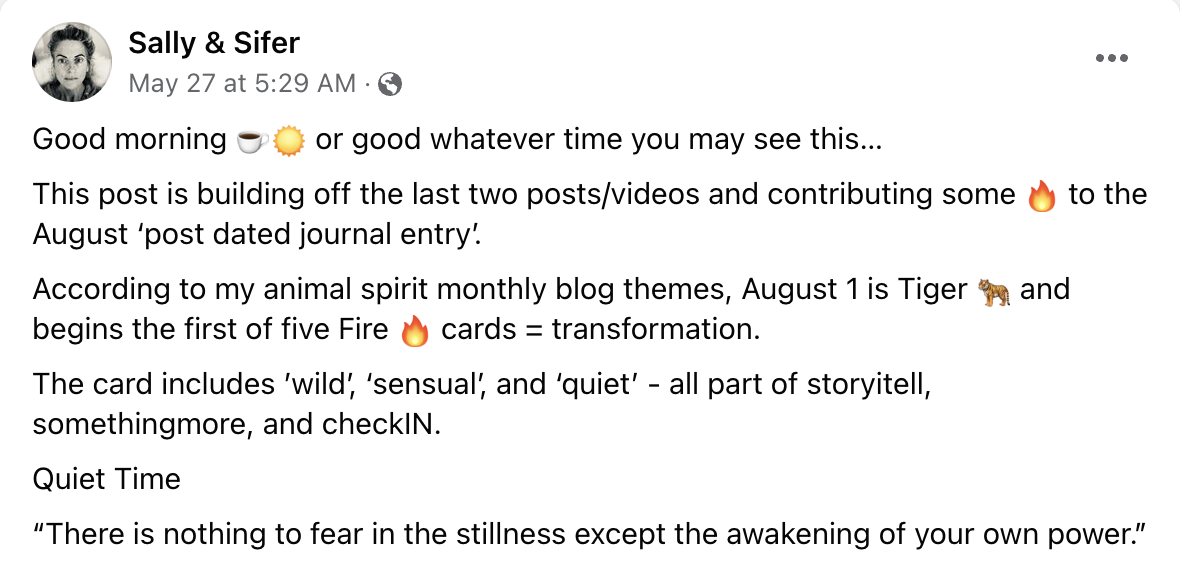Image resolution: width=1180 pixels, height=564 pixels.
Task: Open the May 27 at 5:29 AM timestamp
Action: [242, 84]
